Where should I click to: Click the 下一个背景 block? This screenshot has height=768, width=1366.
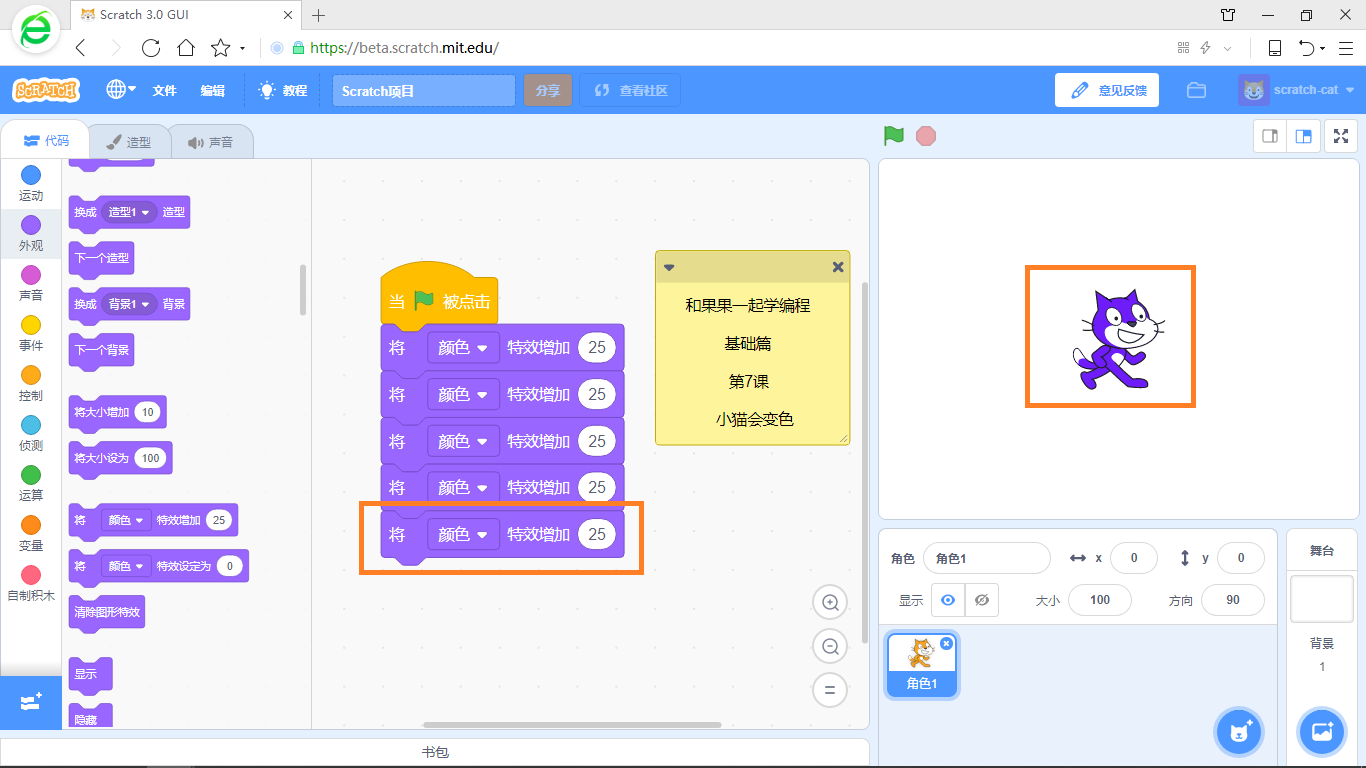coord(101,350)
